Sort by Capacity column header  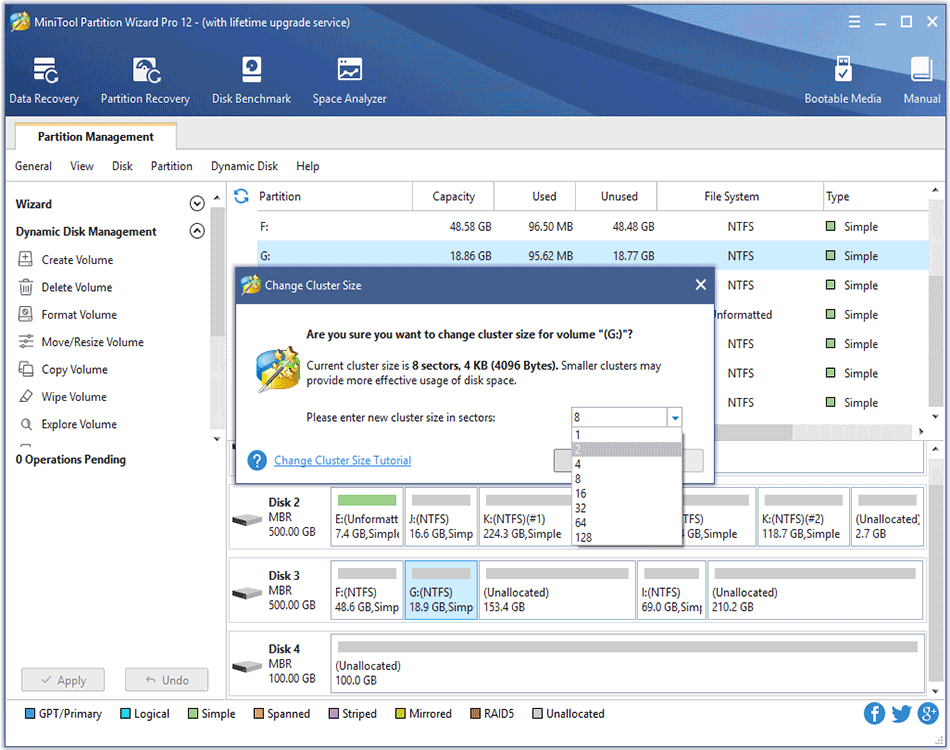click(x=453, y=196)
